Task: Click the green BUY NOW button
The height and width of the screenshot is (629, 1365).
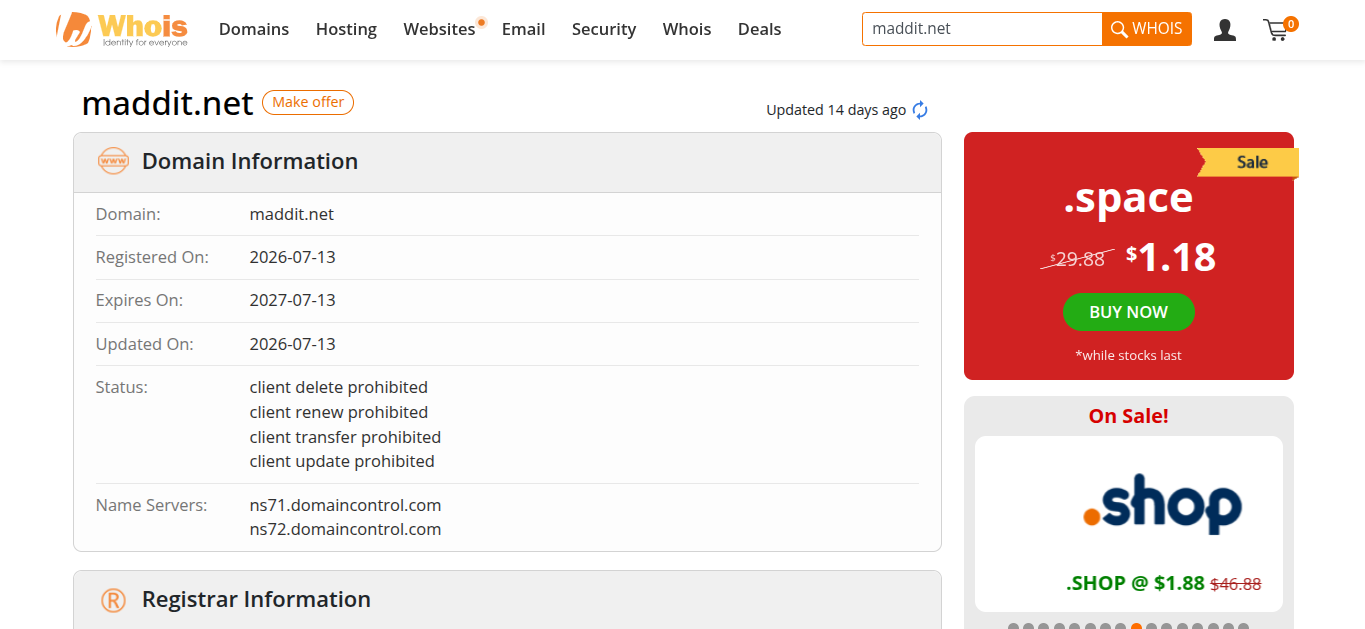Action: pyautogui.click(x=1129, y=312)
